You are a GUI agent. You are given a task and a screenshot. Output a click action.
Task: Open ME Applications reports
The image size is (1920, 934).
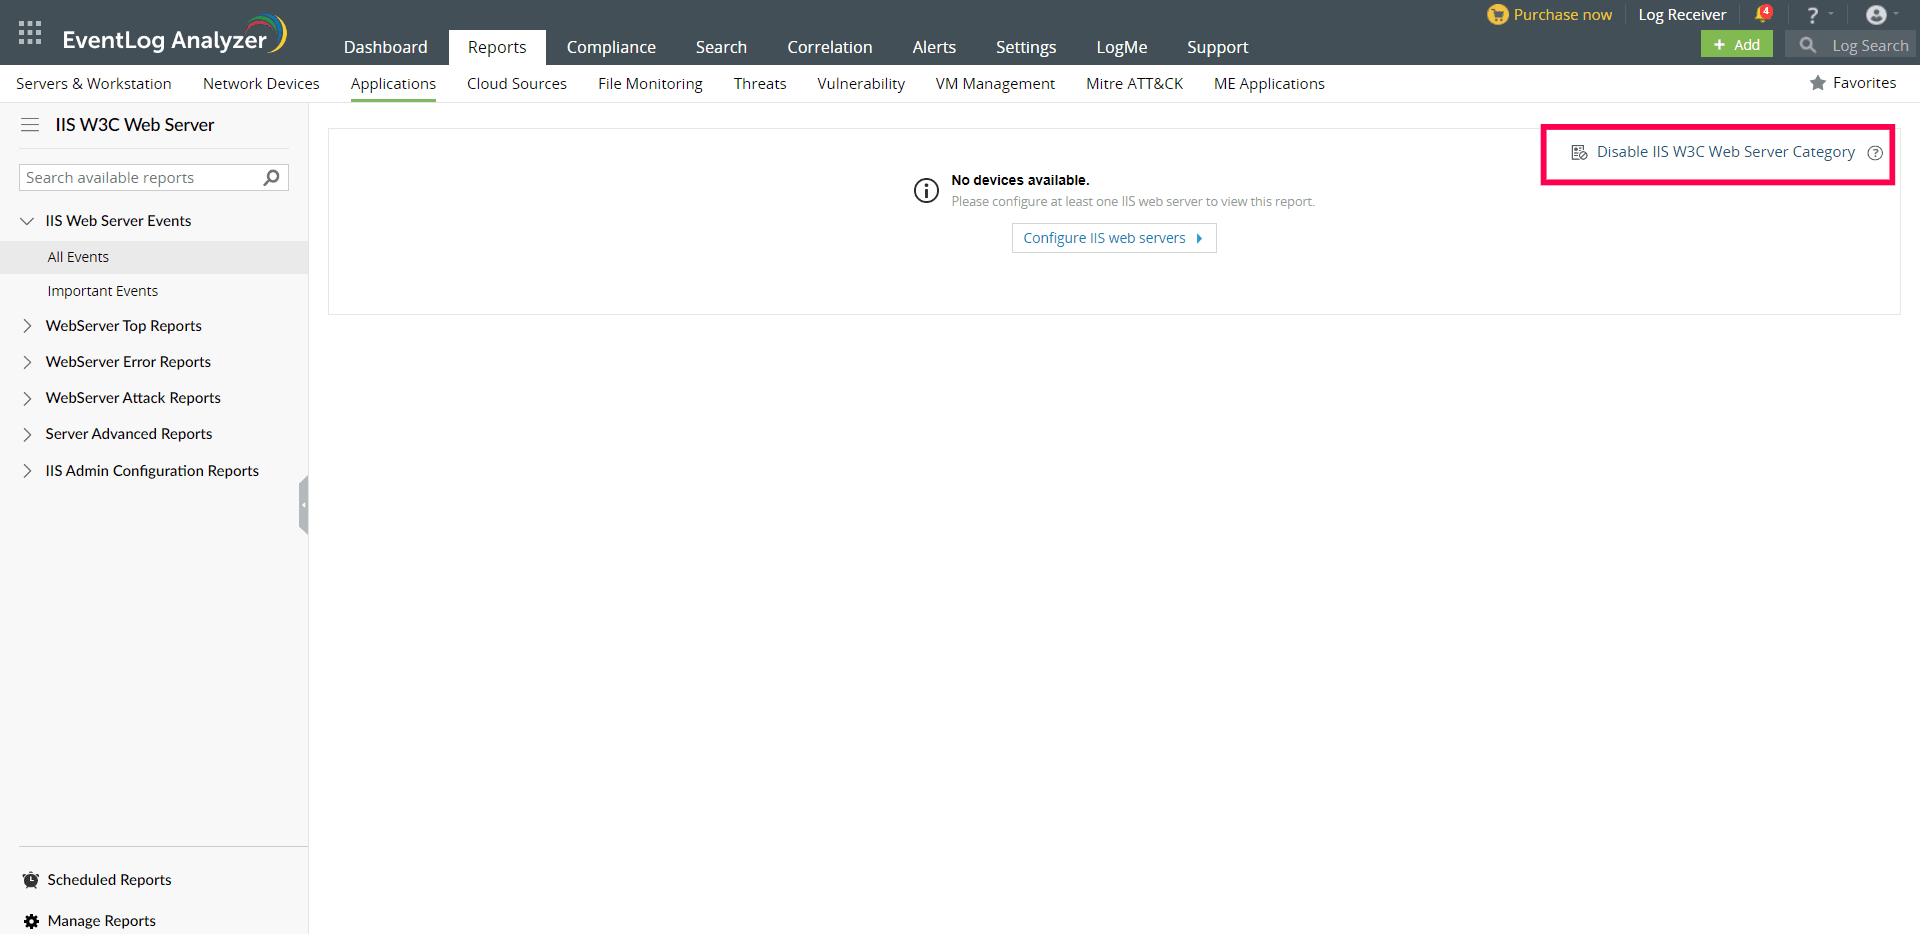tap(1269, 84)
